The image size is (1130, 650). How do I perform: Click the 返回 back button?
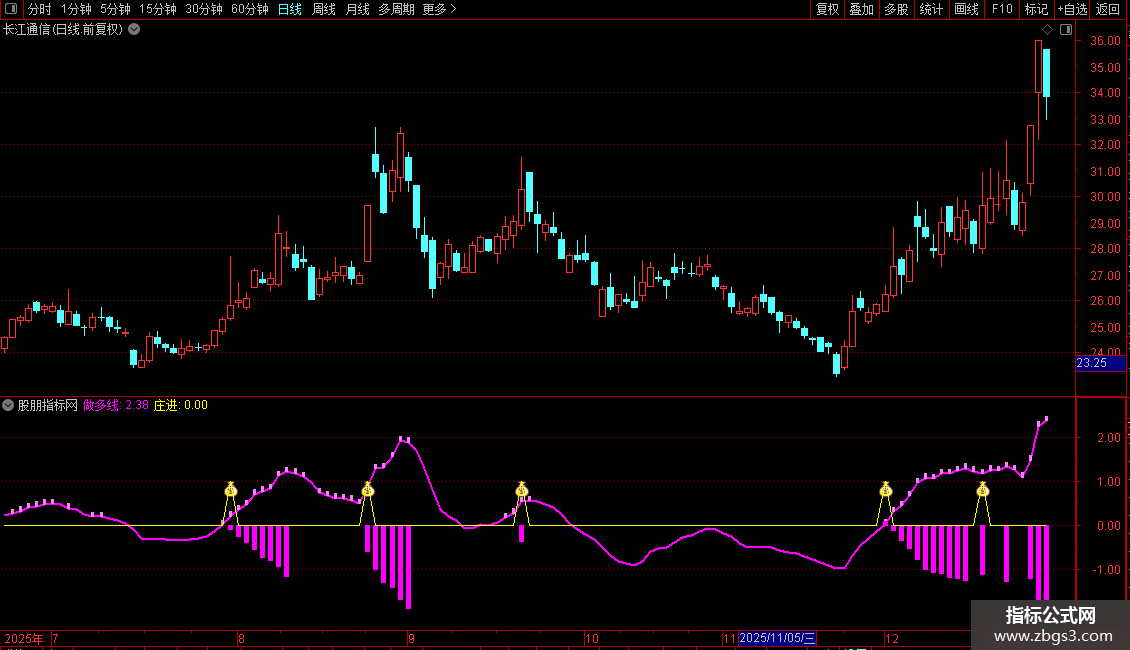click(x=1108, y=10)
